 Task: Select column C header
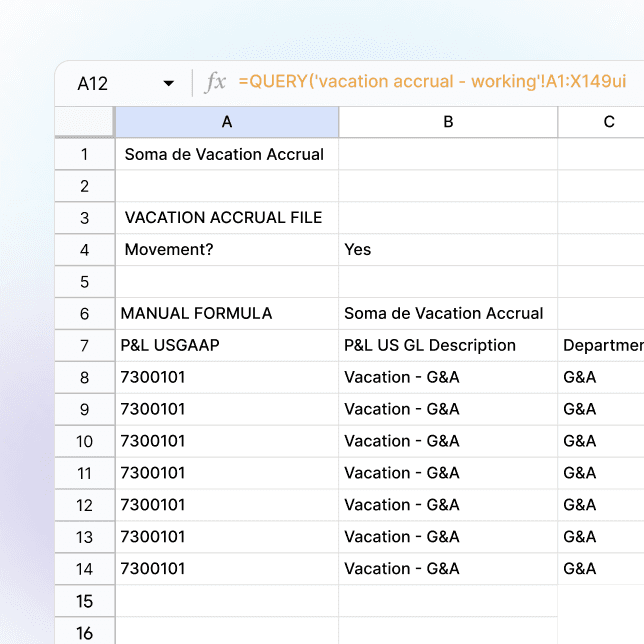pyautogui.click(x=601, y=122)
